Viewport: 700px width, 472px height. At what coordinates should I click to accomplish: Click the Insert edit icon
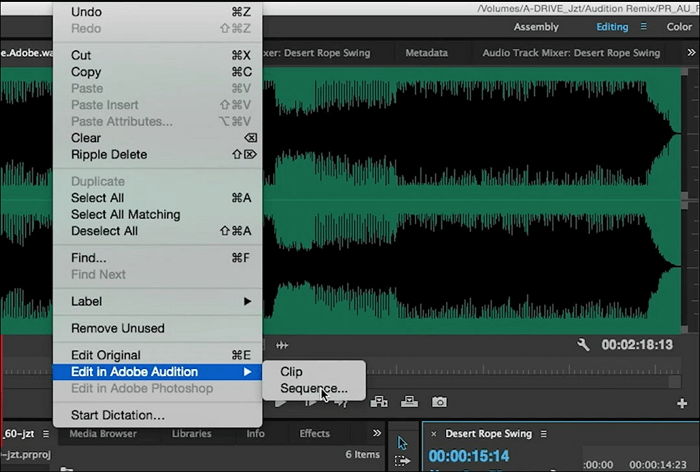(x=379, y=402)
